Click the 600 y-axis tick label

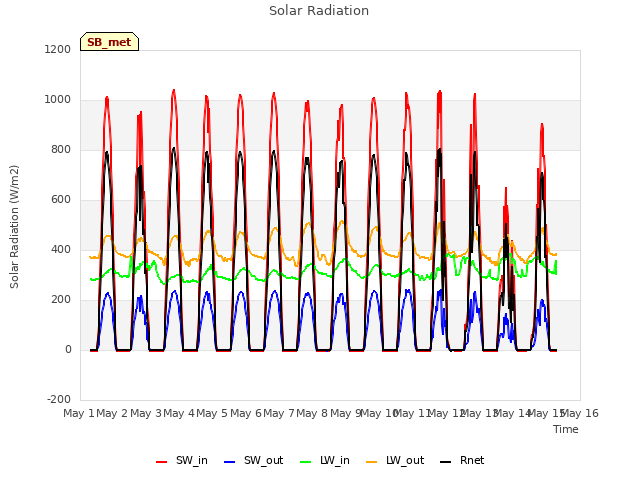pos(61,200)
